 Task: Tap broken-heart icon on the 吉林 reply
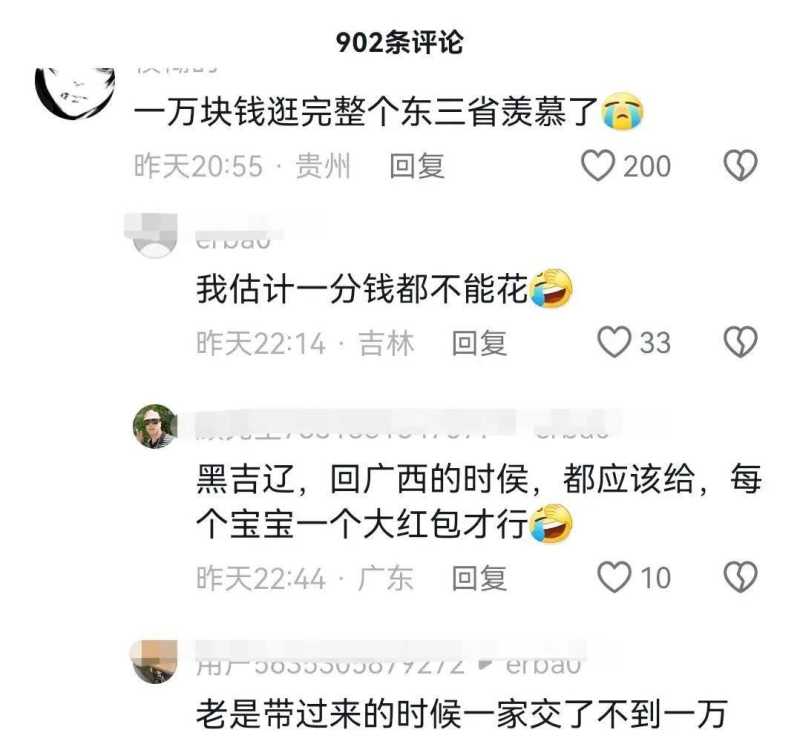coord(740,342)
